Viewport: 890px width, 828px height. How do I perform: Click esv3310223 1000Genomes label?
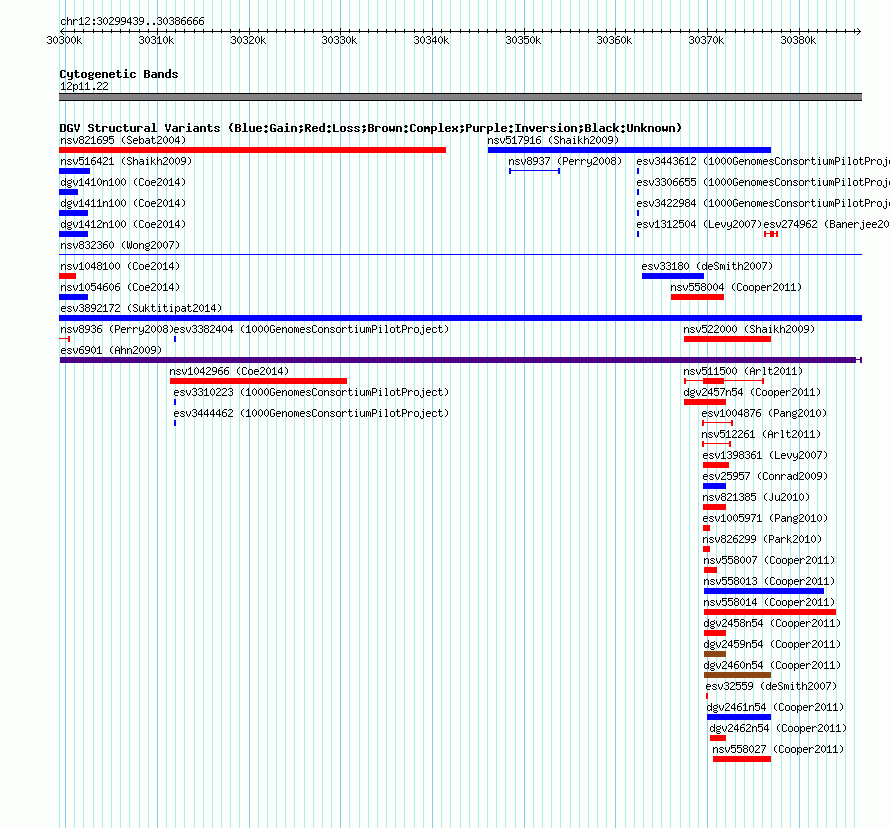pos(311,392)
